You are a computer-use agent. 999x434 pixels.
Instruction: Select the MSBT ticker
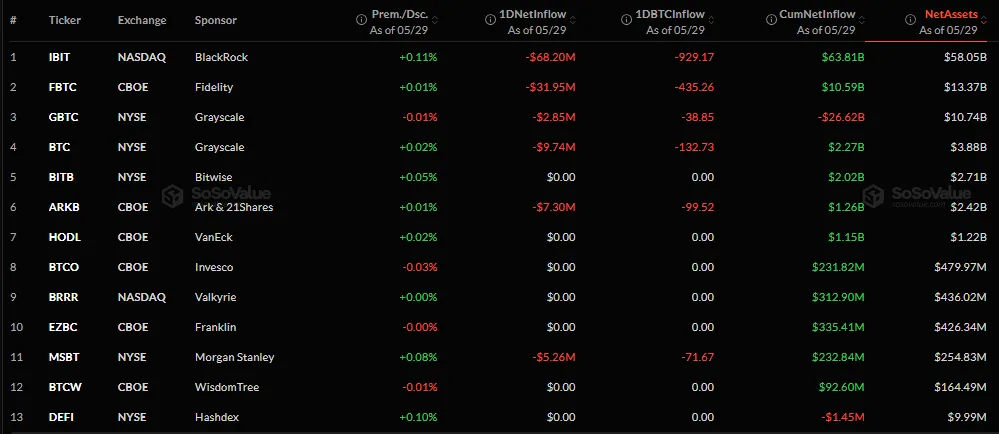coord(64,357)
